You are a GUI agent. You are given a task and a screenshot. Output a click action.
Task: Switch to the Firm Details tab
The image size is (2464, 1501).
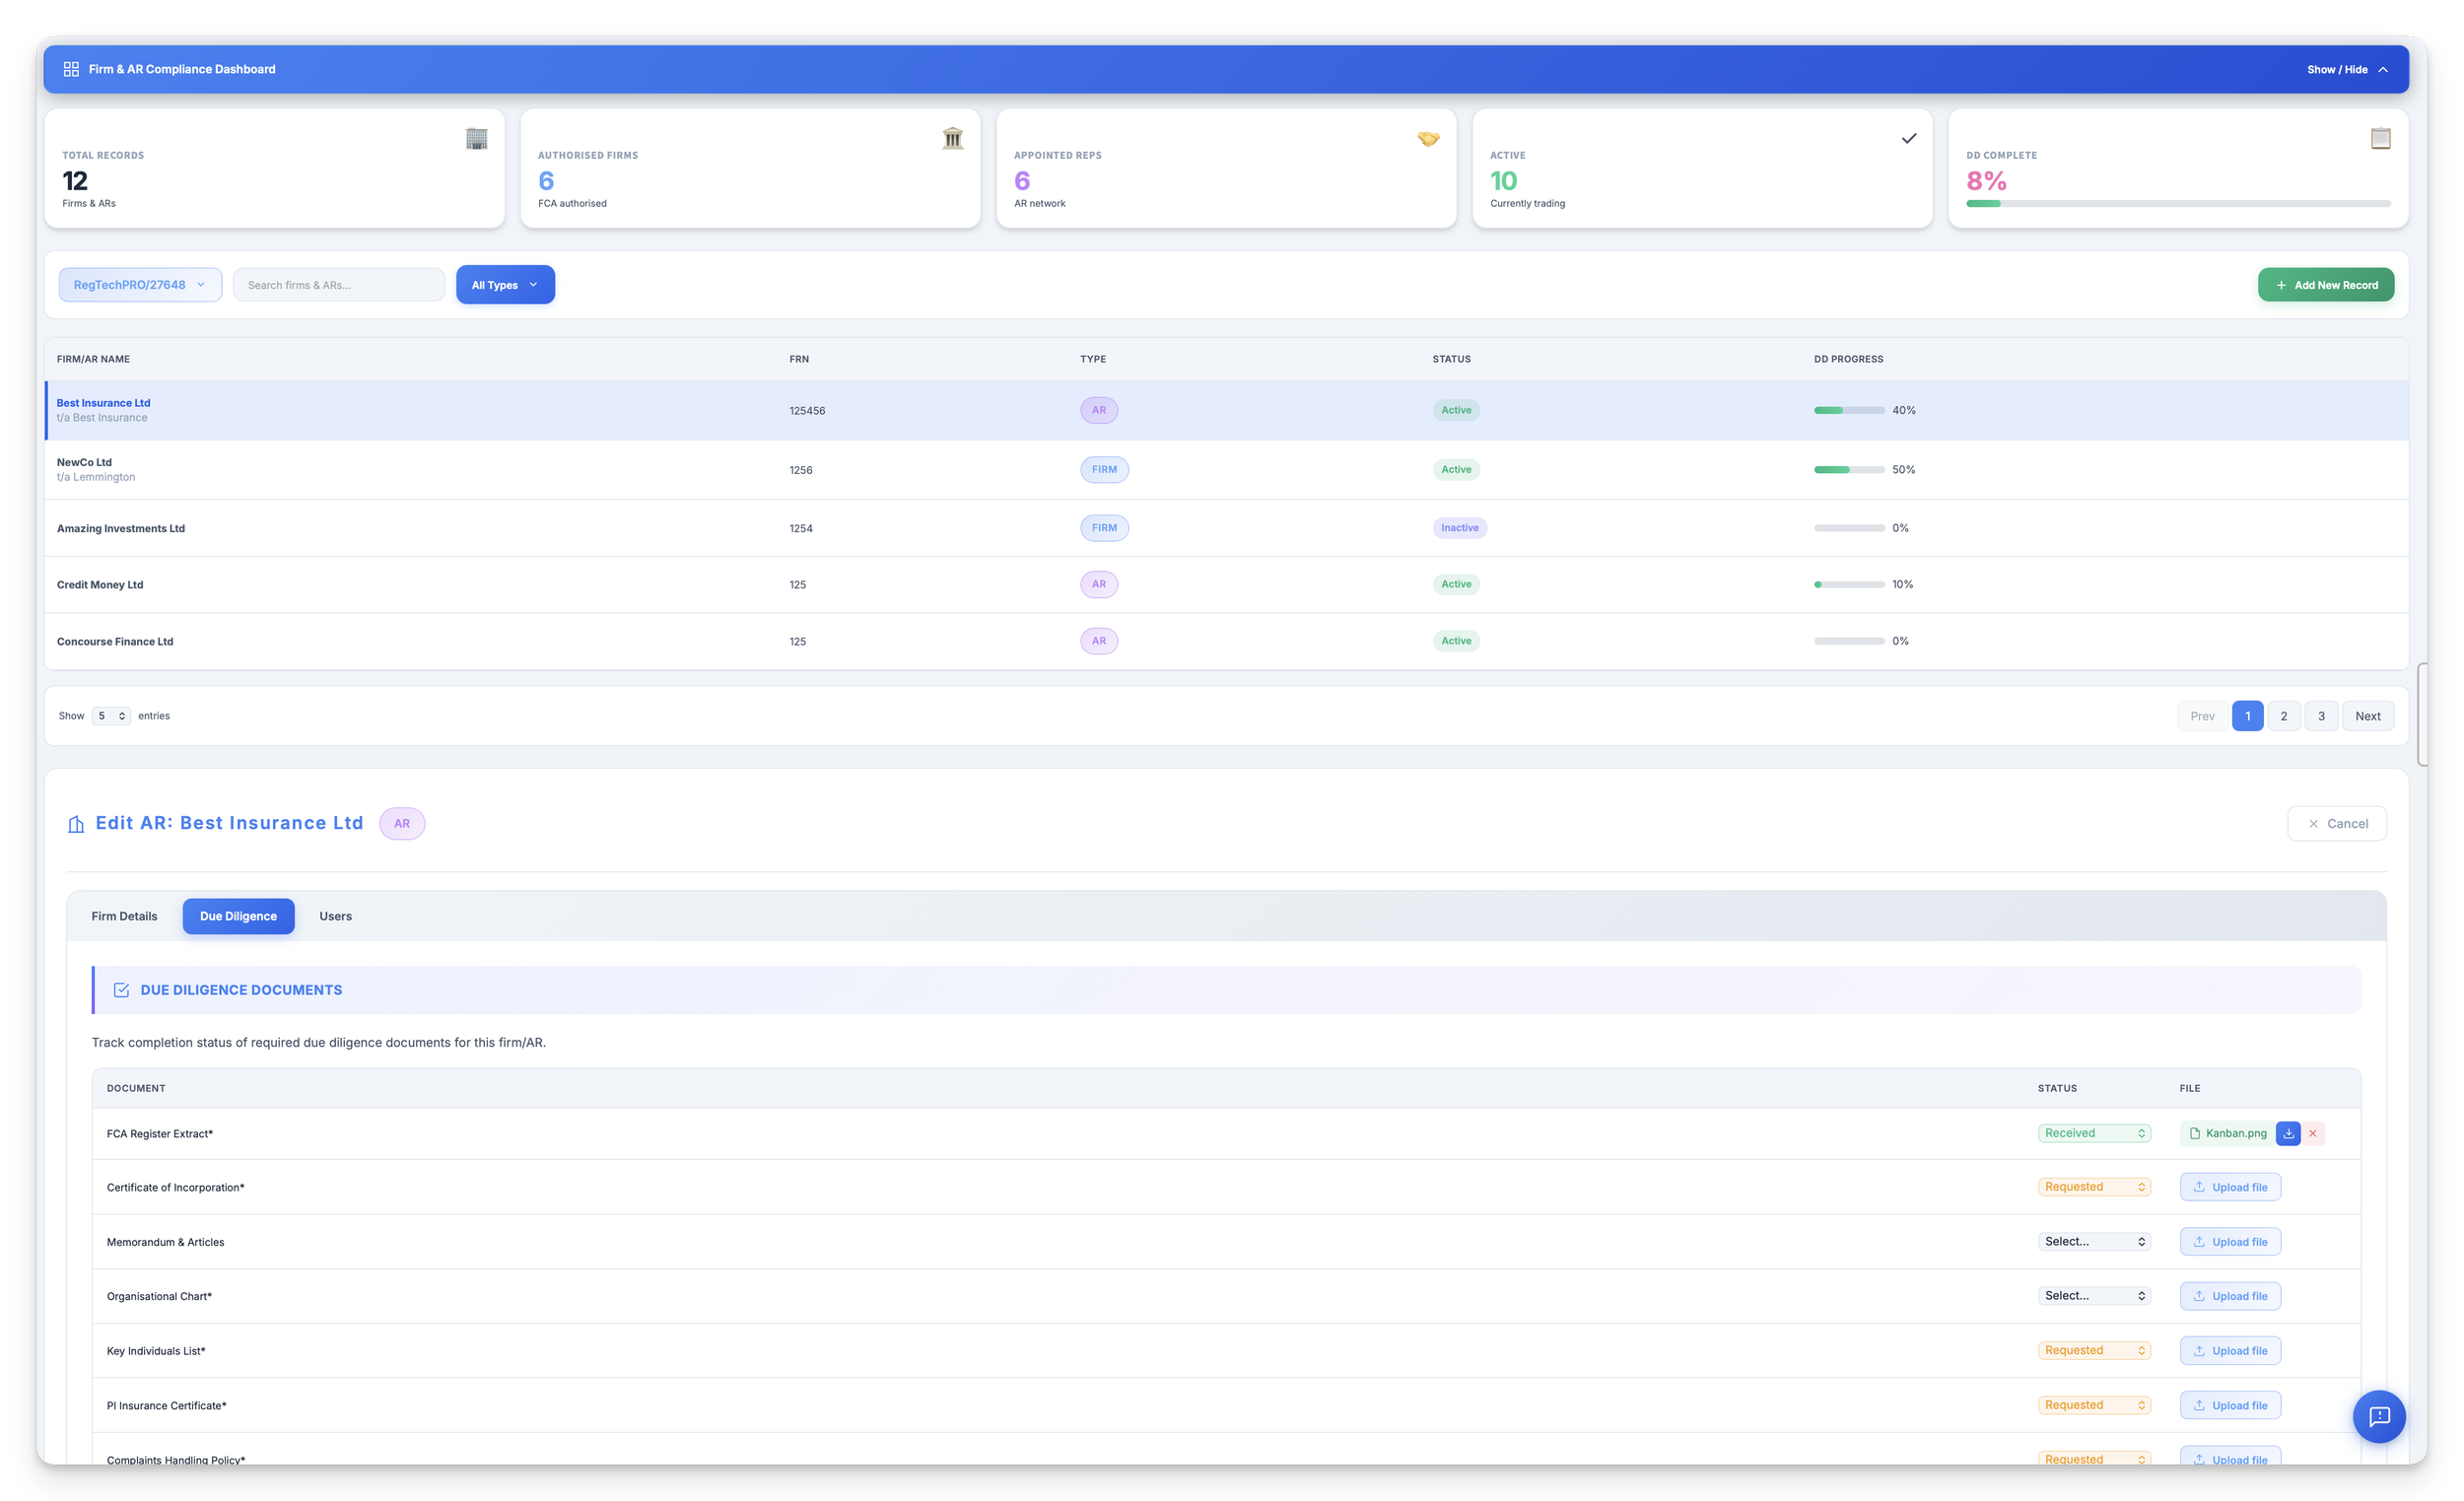pyautogui.click(x=124, y=916)
